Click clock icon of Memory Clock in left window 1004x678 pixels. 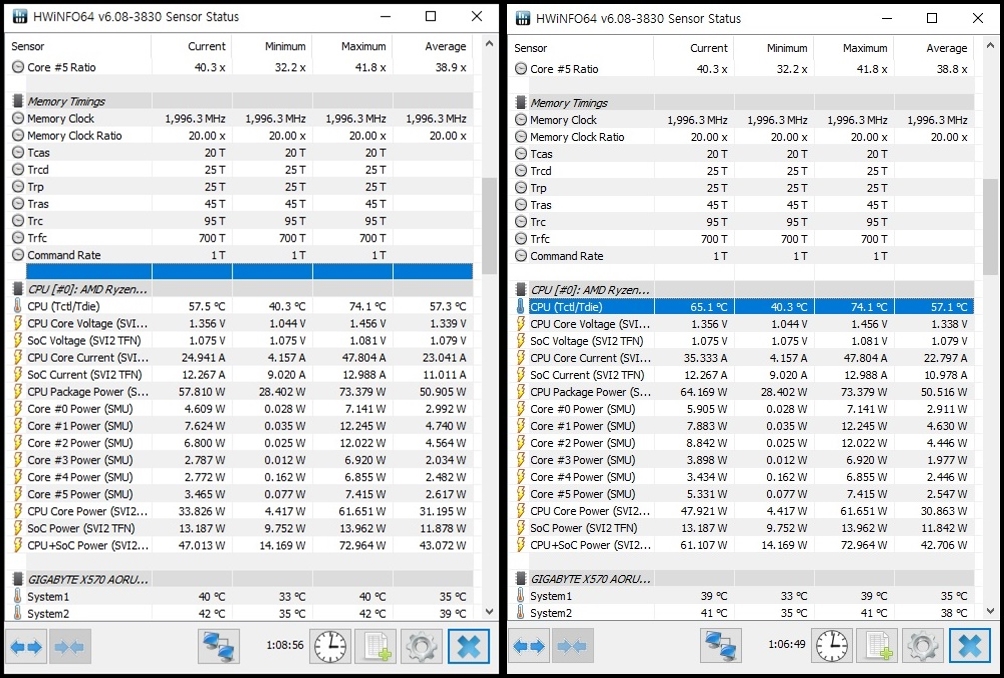(18, 118)
